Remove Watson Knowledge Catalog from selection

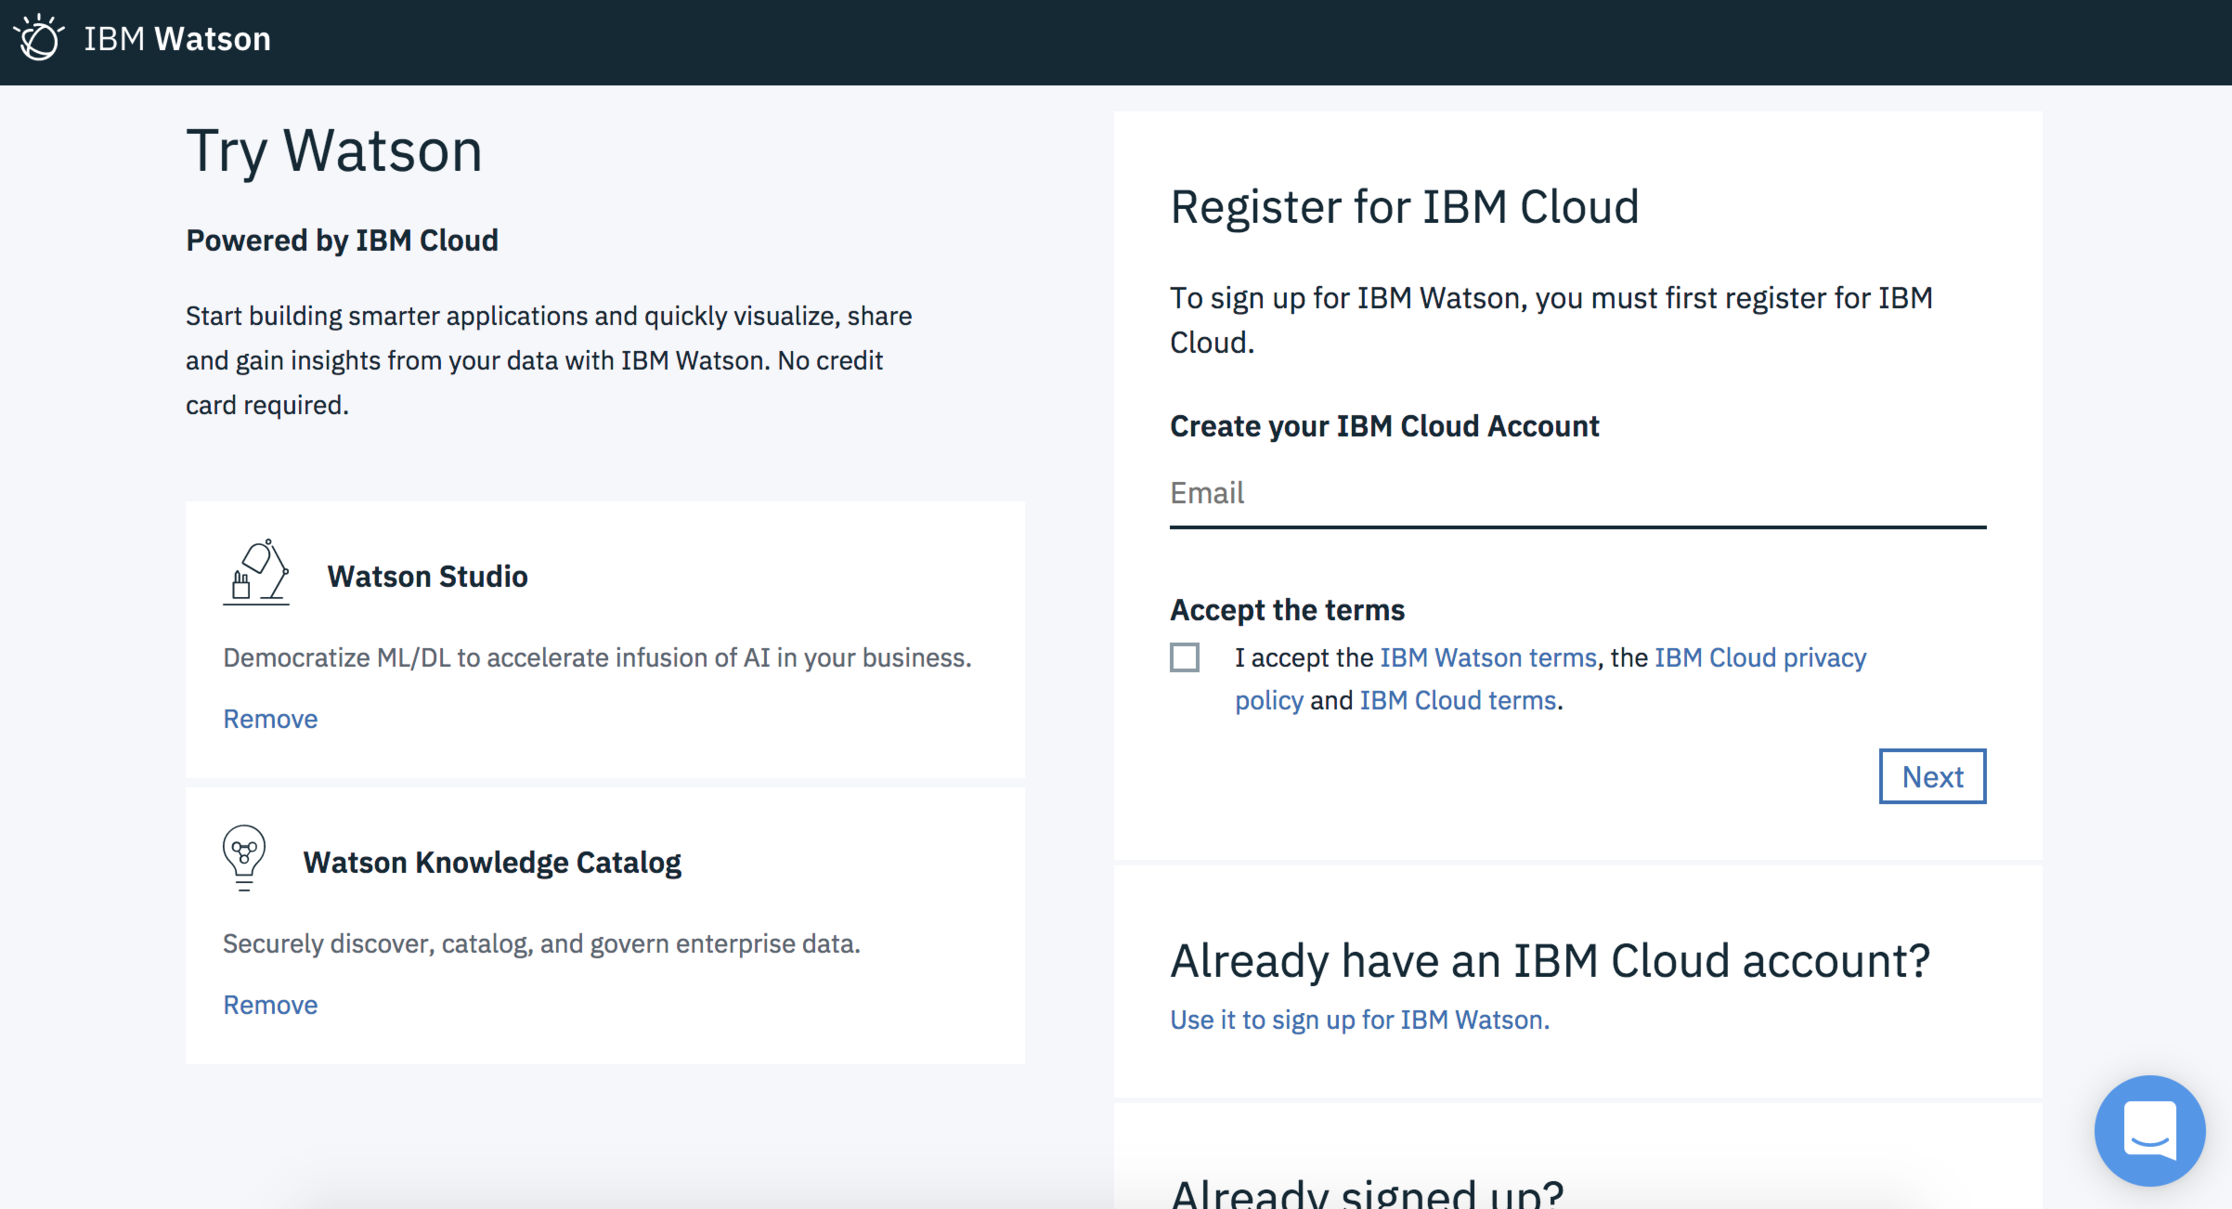pyautogui.click(x=270, y=1004)
